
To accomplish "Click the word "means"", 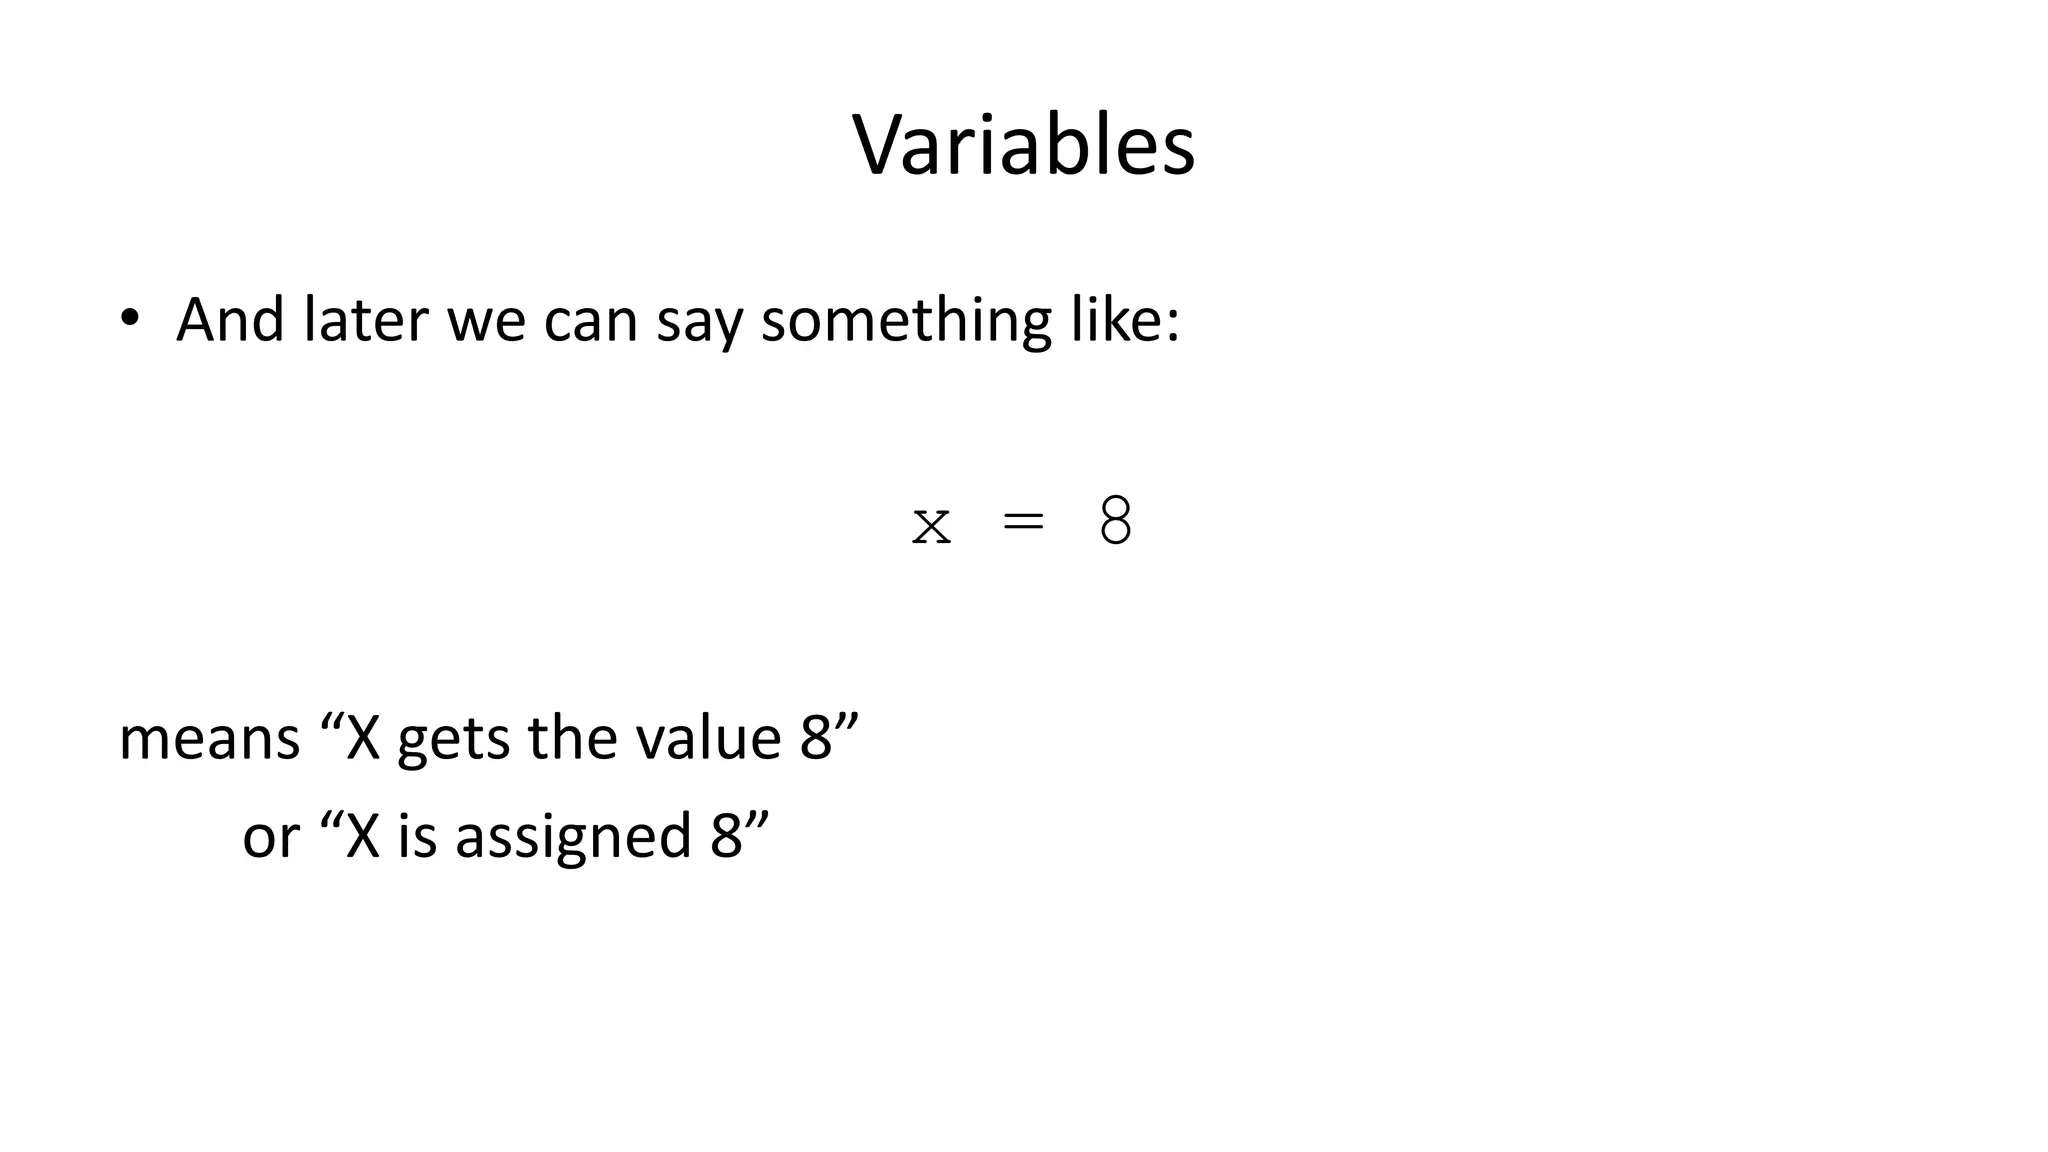I will point(209,739).
